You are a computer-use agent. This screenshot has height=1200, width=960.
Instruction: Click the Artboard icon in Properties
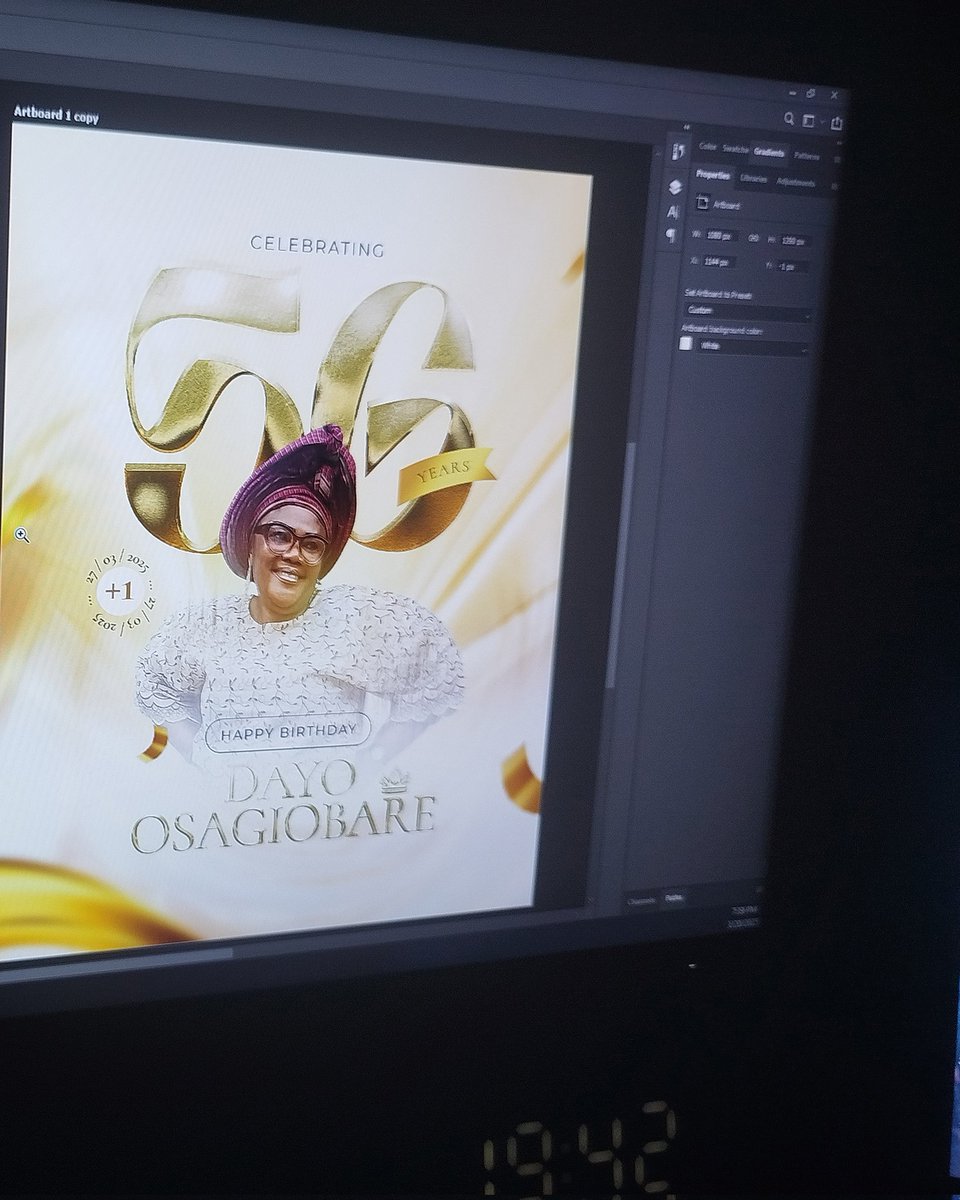[702, 203]
